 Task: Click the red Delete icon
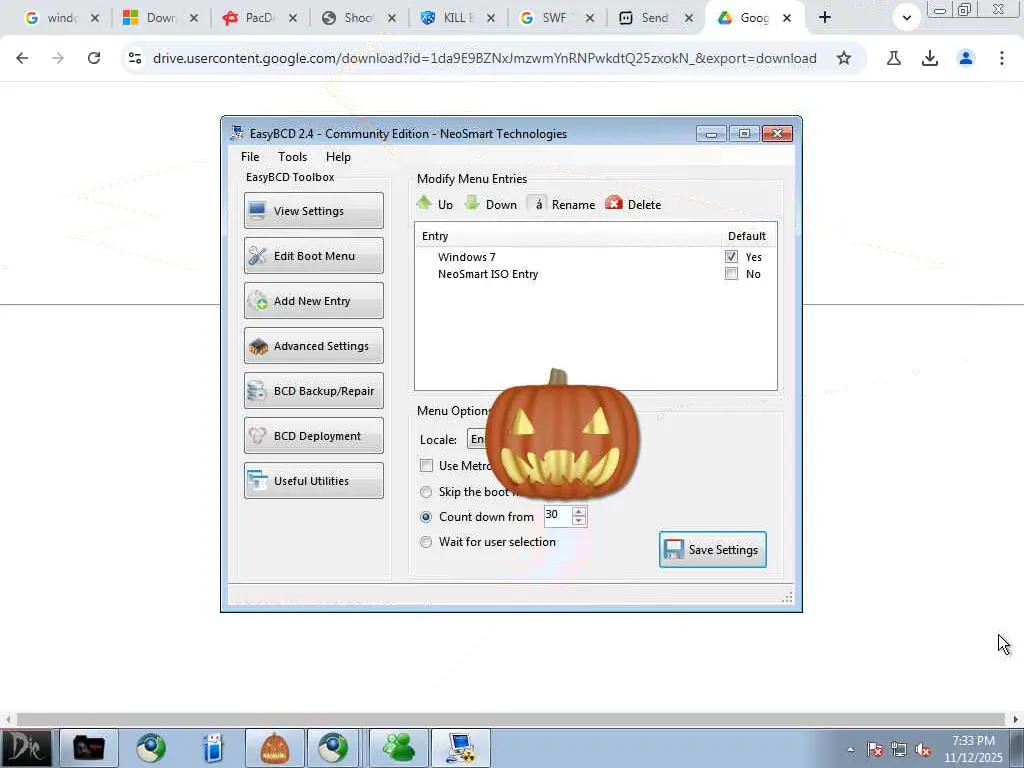(x=614, y=203)
